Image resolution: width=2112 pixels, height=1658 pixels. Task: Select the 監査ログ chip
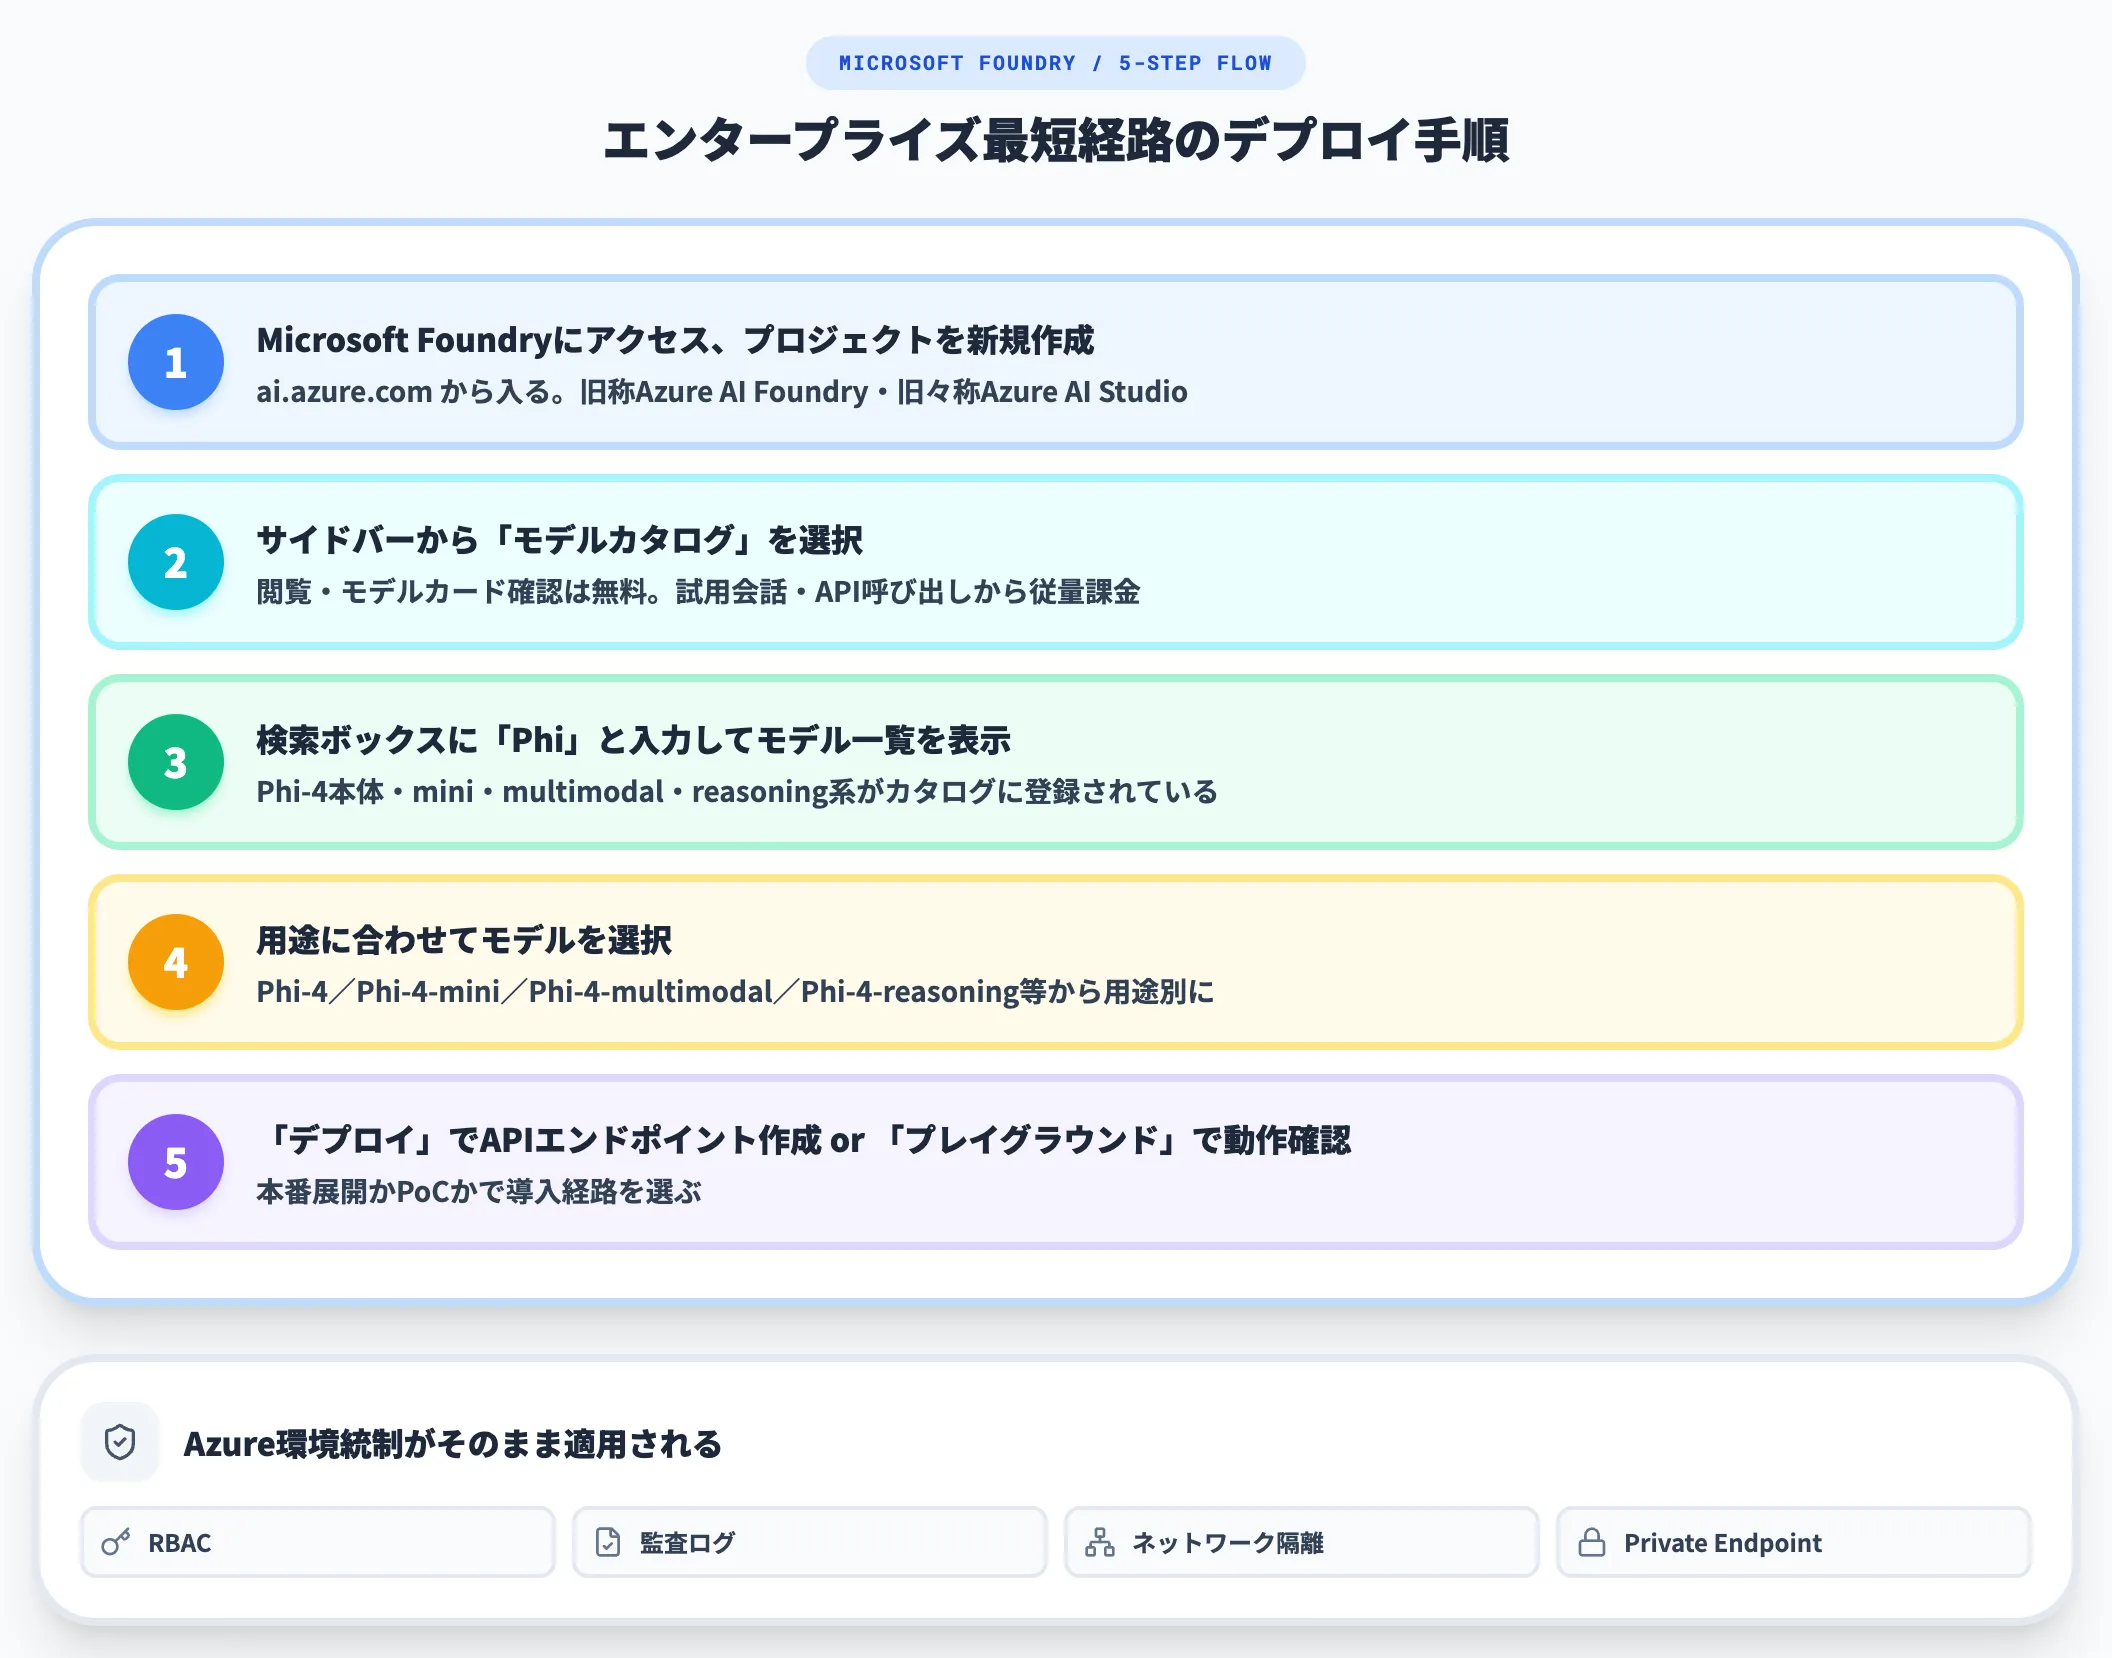tap(810, 1542)
